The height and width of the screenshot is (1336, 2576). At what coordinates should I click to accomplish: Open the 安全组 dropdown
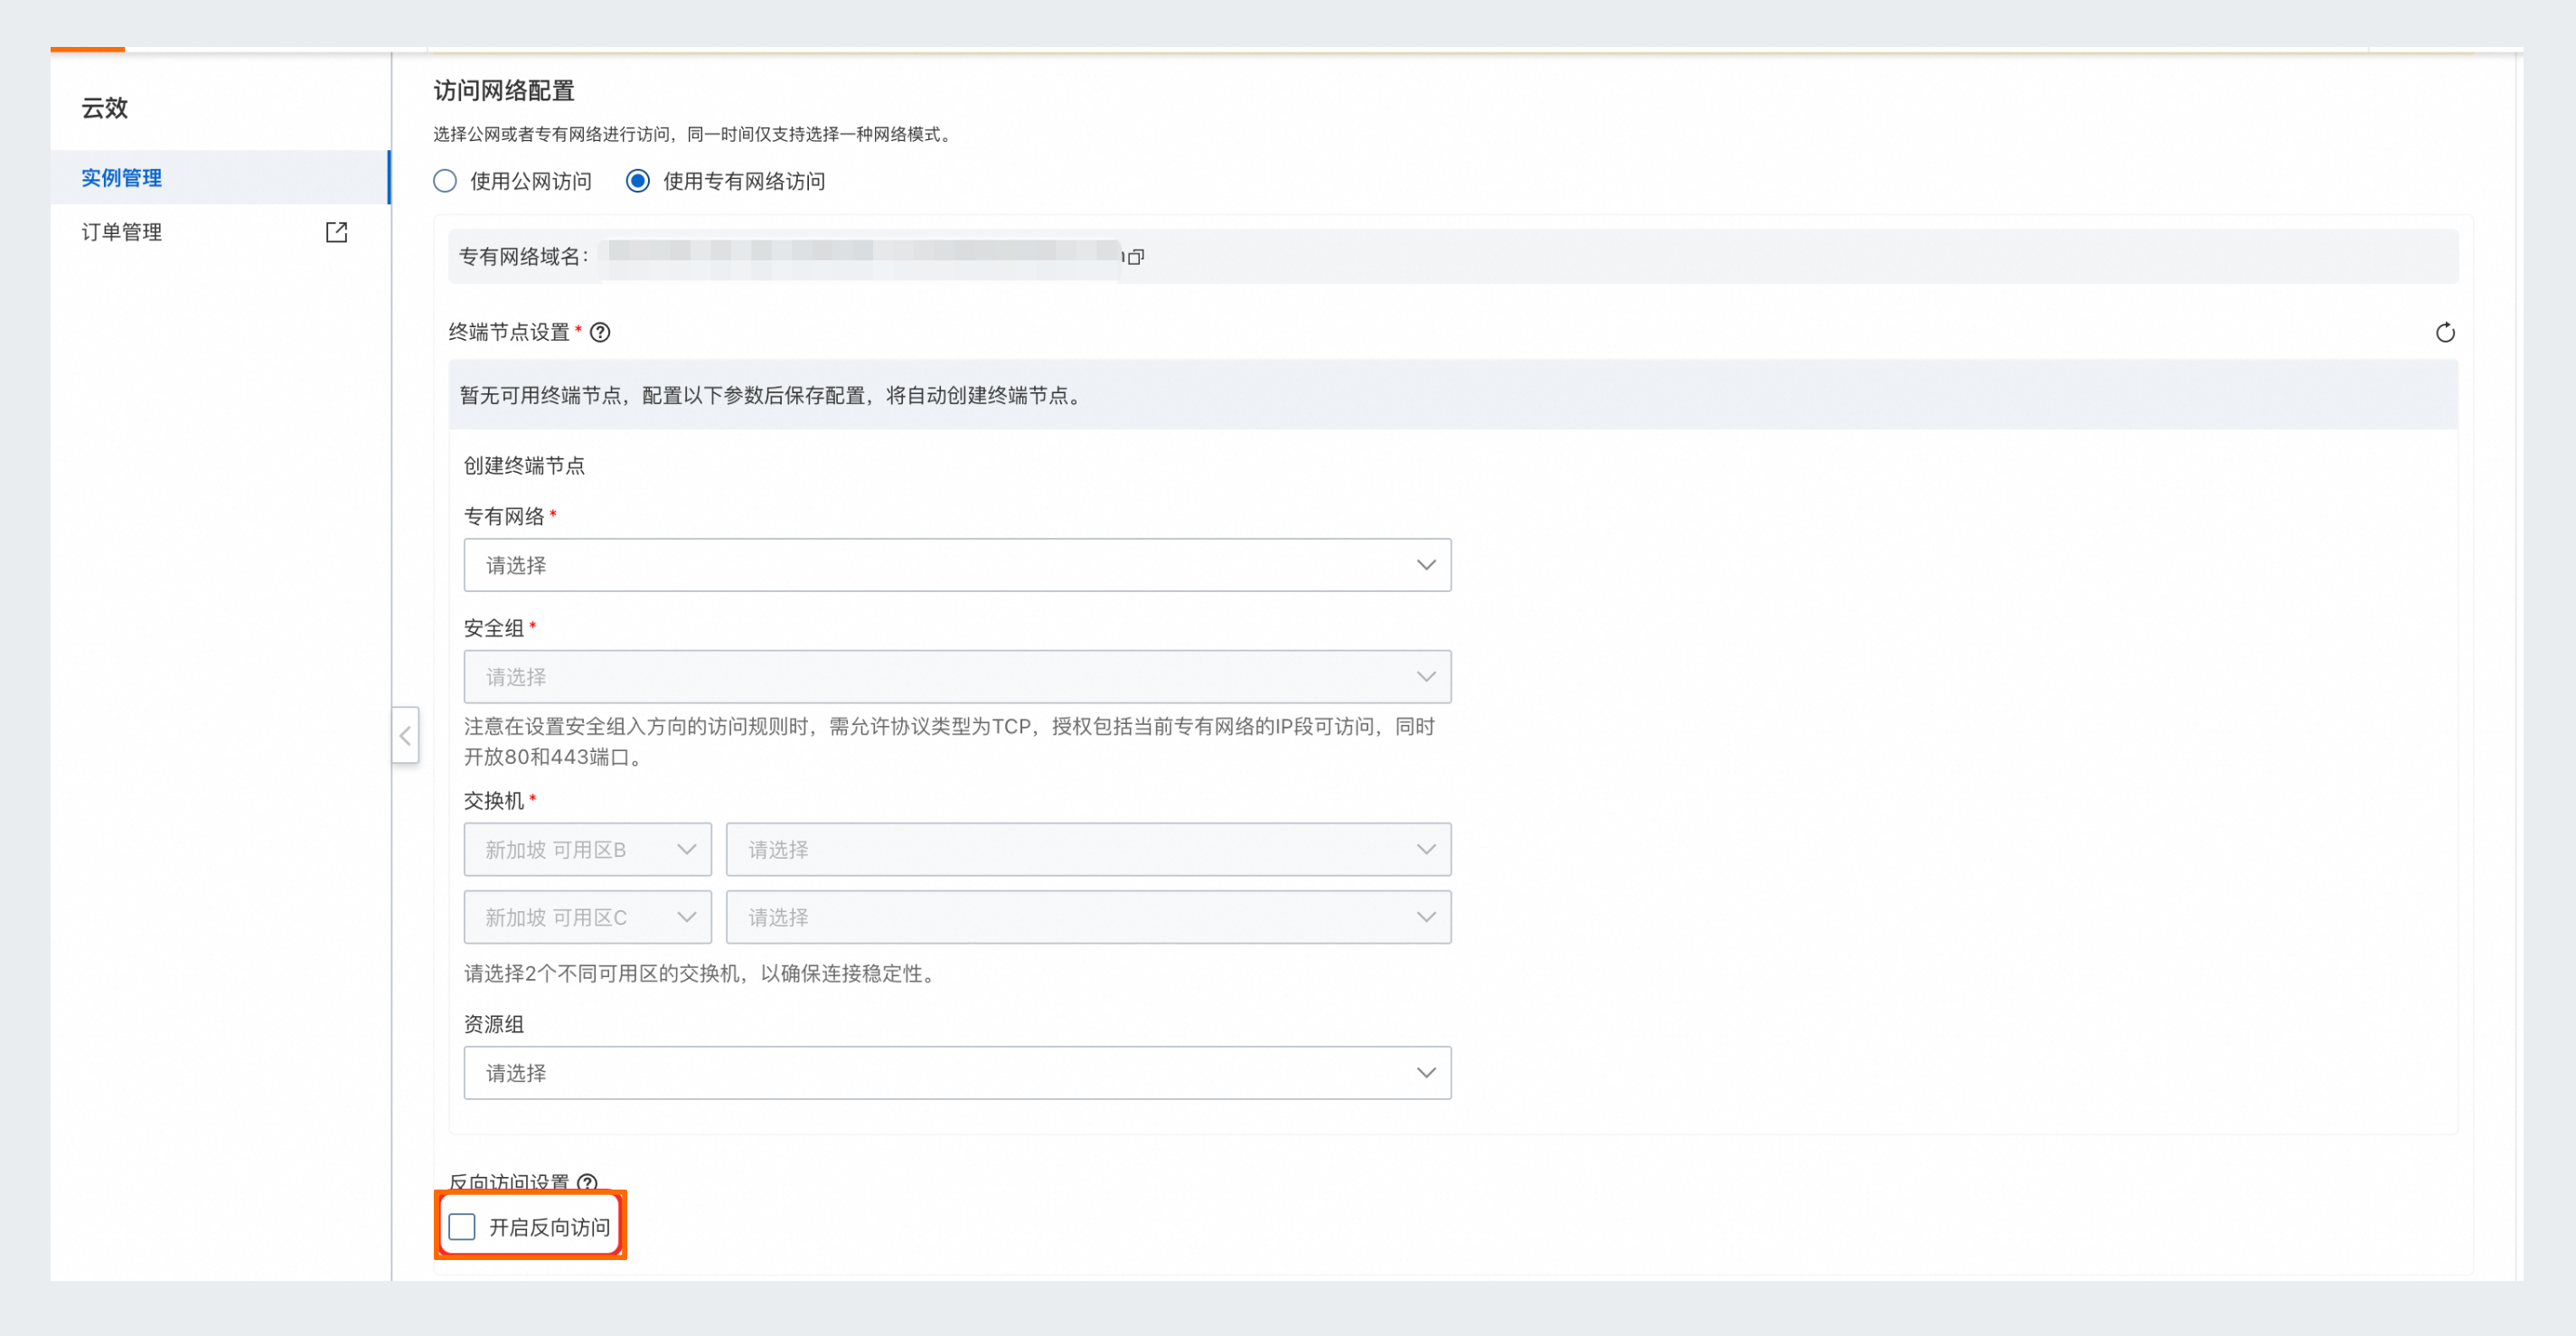point(956,677)
